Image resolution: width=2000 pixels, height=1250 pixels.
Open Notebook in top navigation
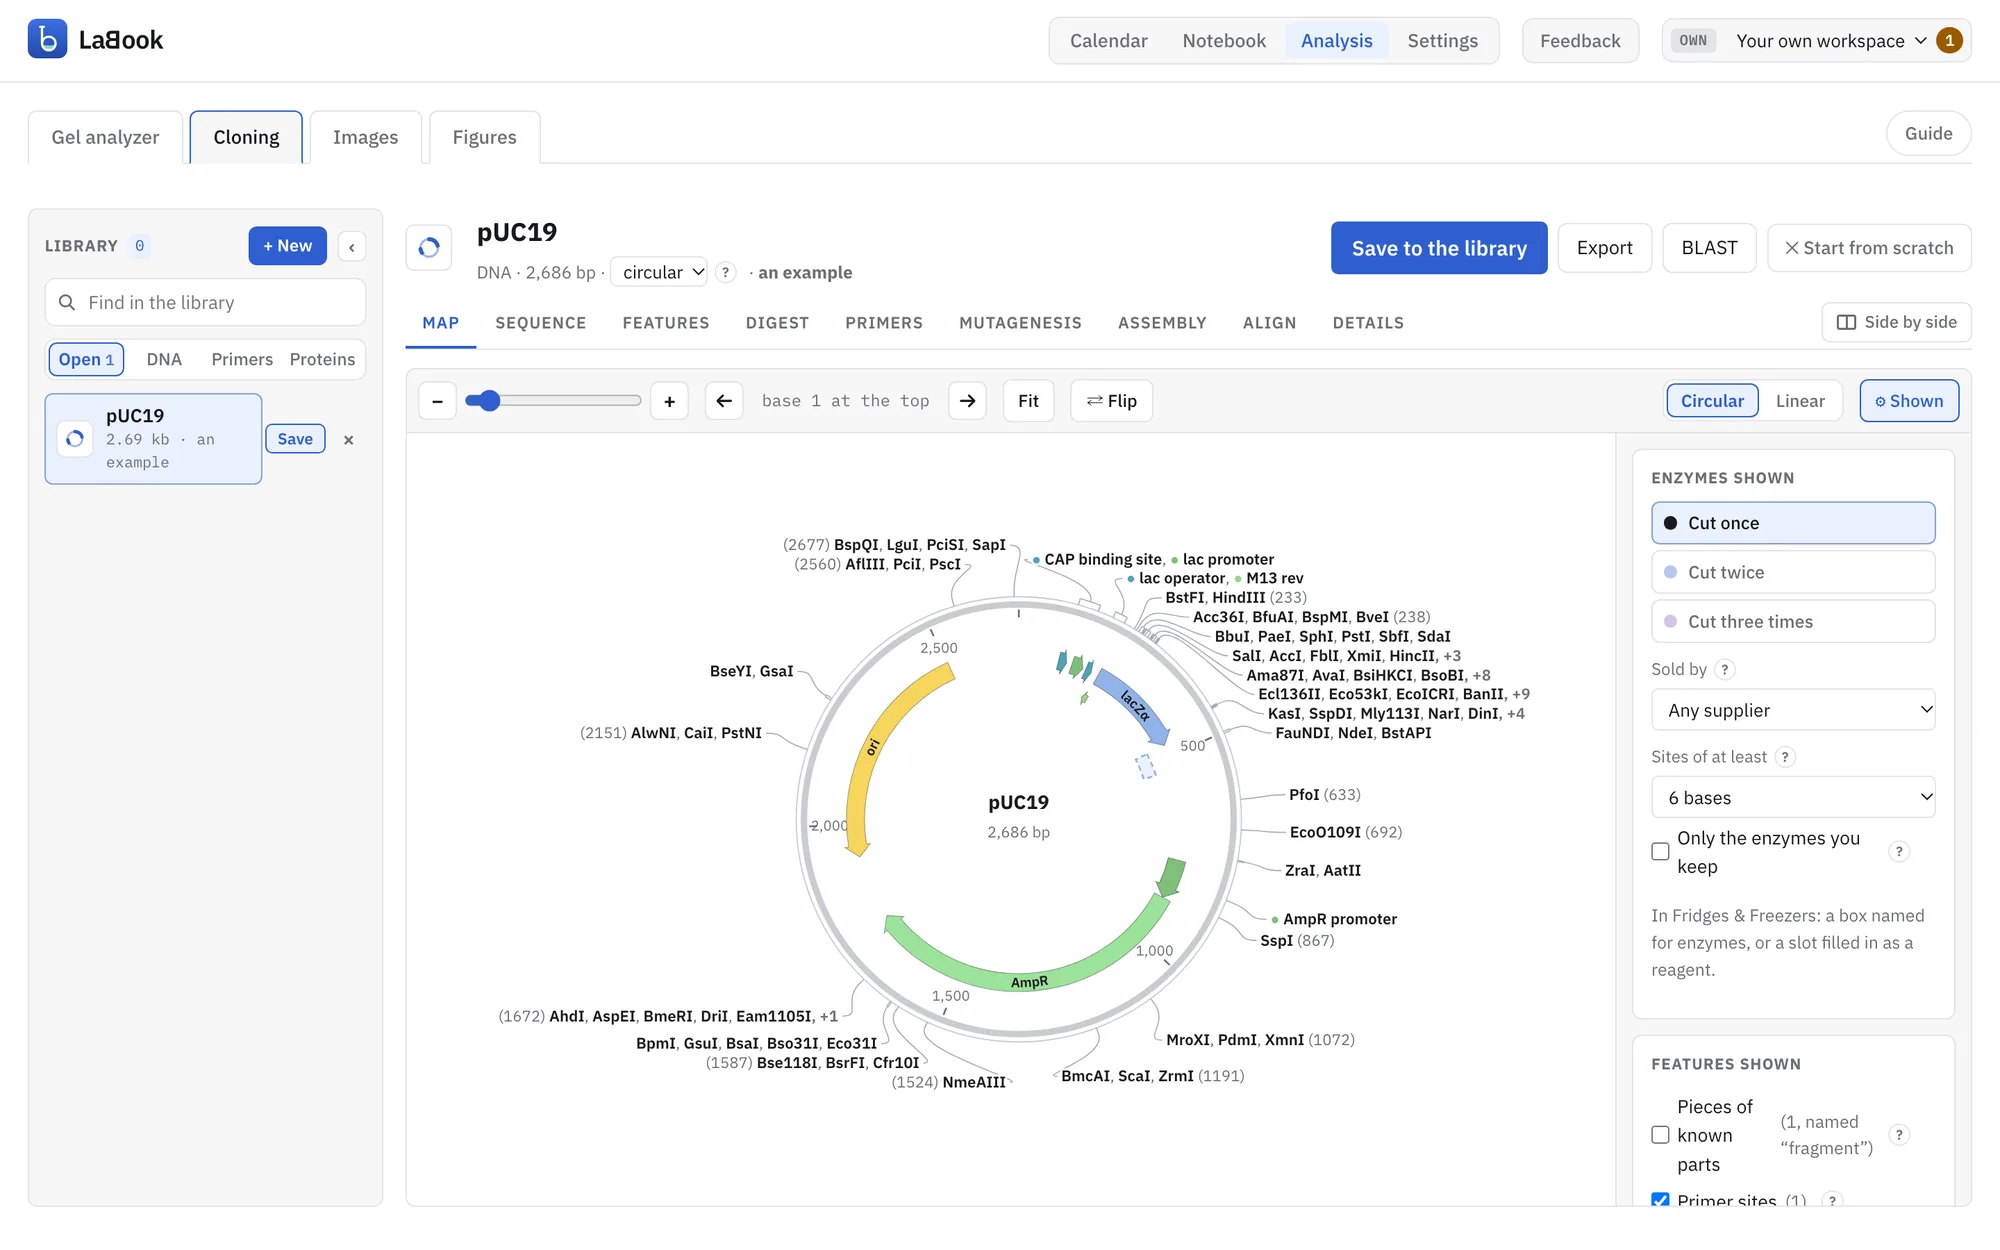[1224, 40]
